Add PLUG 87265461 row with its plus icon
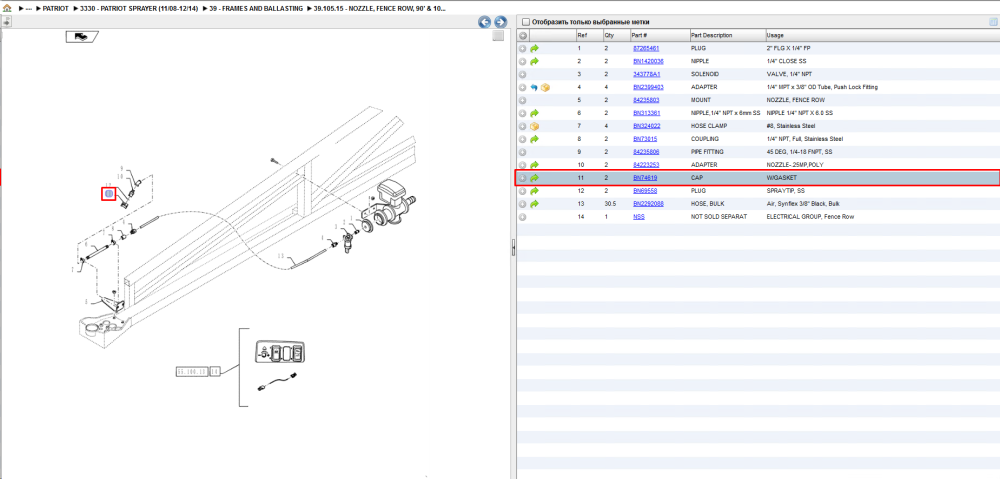This screenshot has height=479, width=1000. point(522,48)
